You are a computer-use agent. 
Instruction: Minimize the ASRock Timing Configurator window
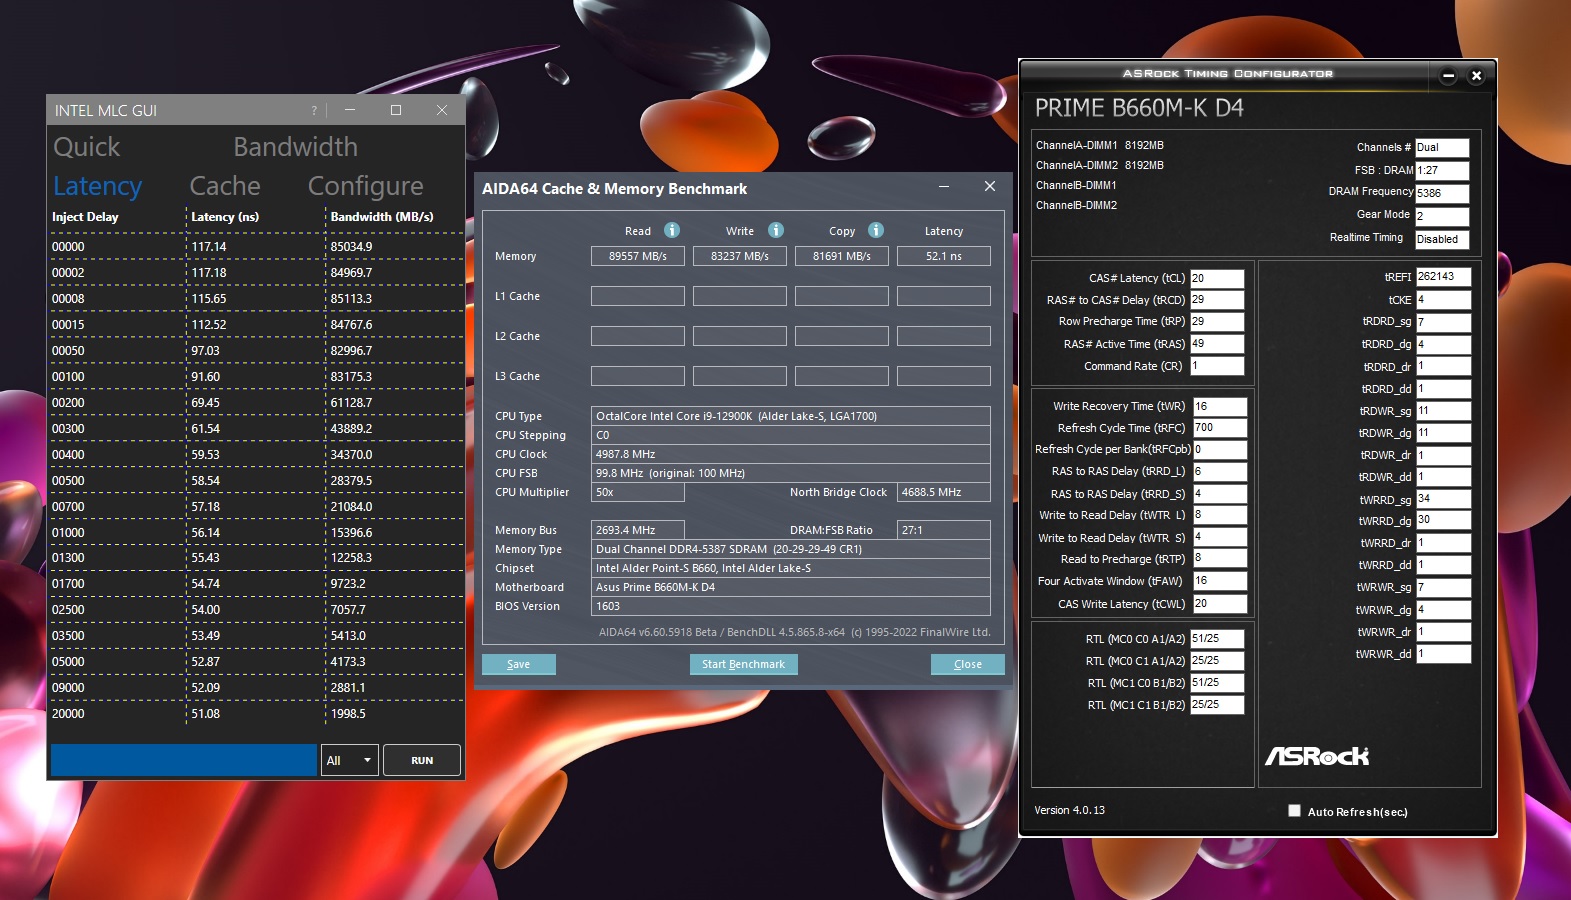pyautogui.click(x=1448, y=76)
